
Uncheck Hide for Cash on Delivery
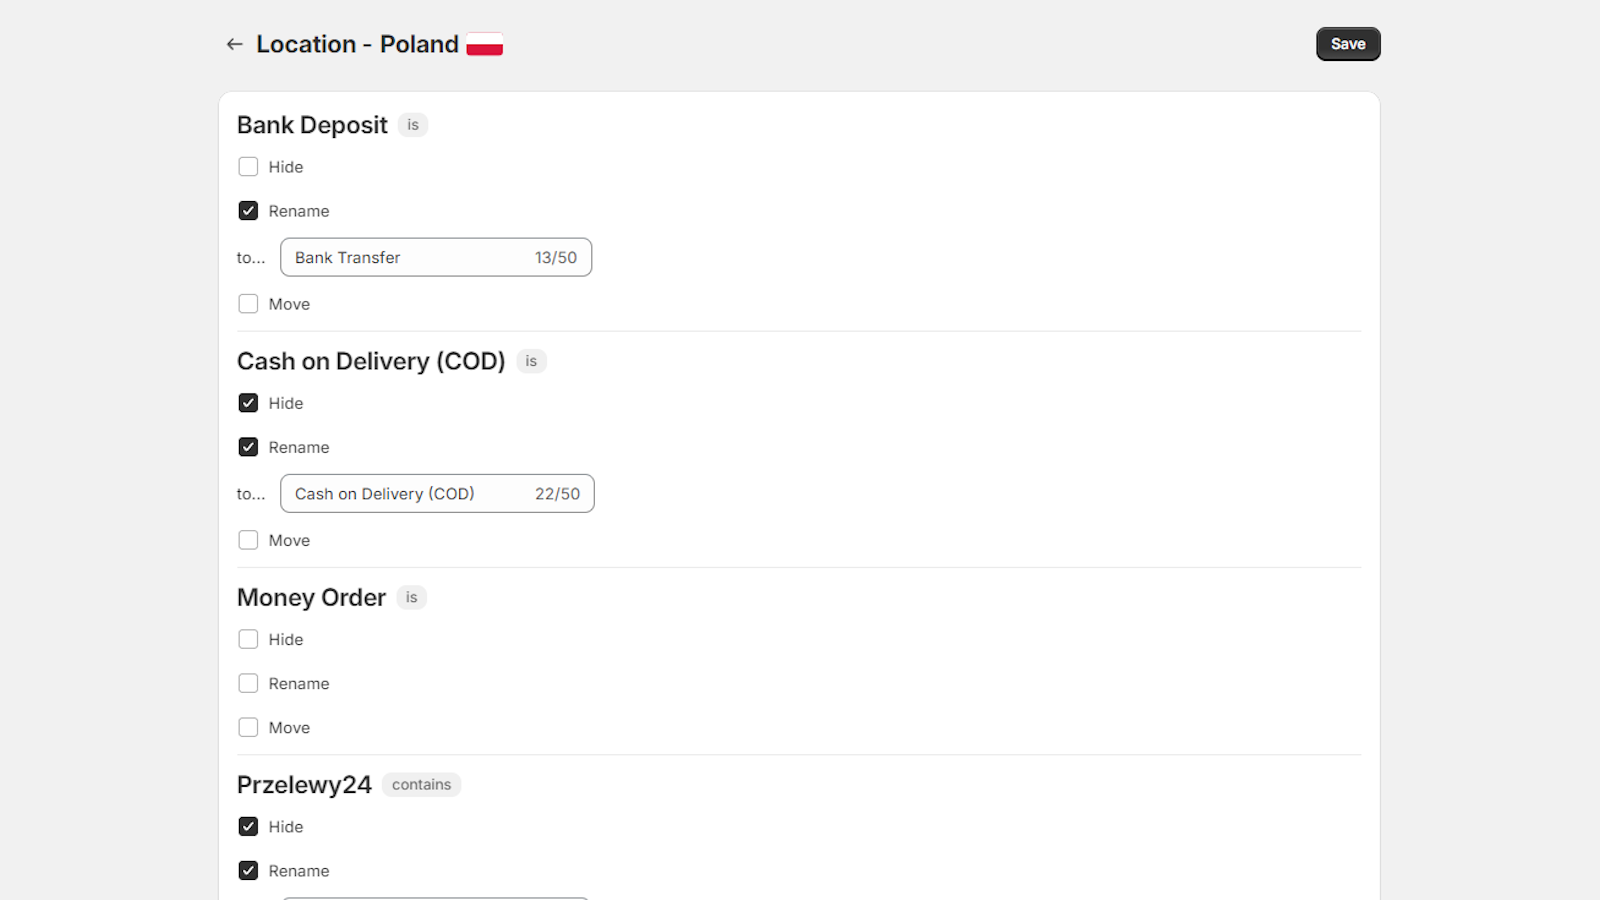248,403
